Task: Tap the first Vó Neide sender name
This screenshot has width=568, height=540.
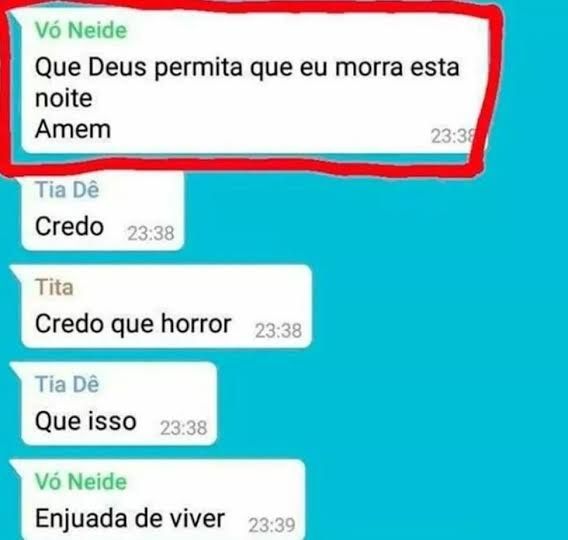Action: click(81, 30)
